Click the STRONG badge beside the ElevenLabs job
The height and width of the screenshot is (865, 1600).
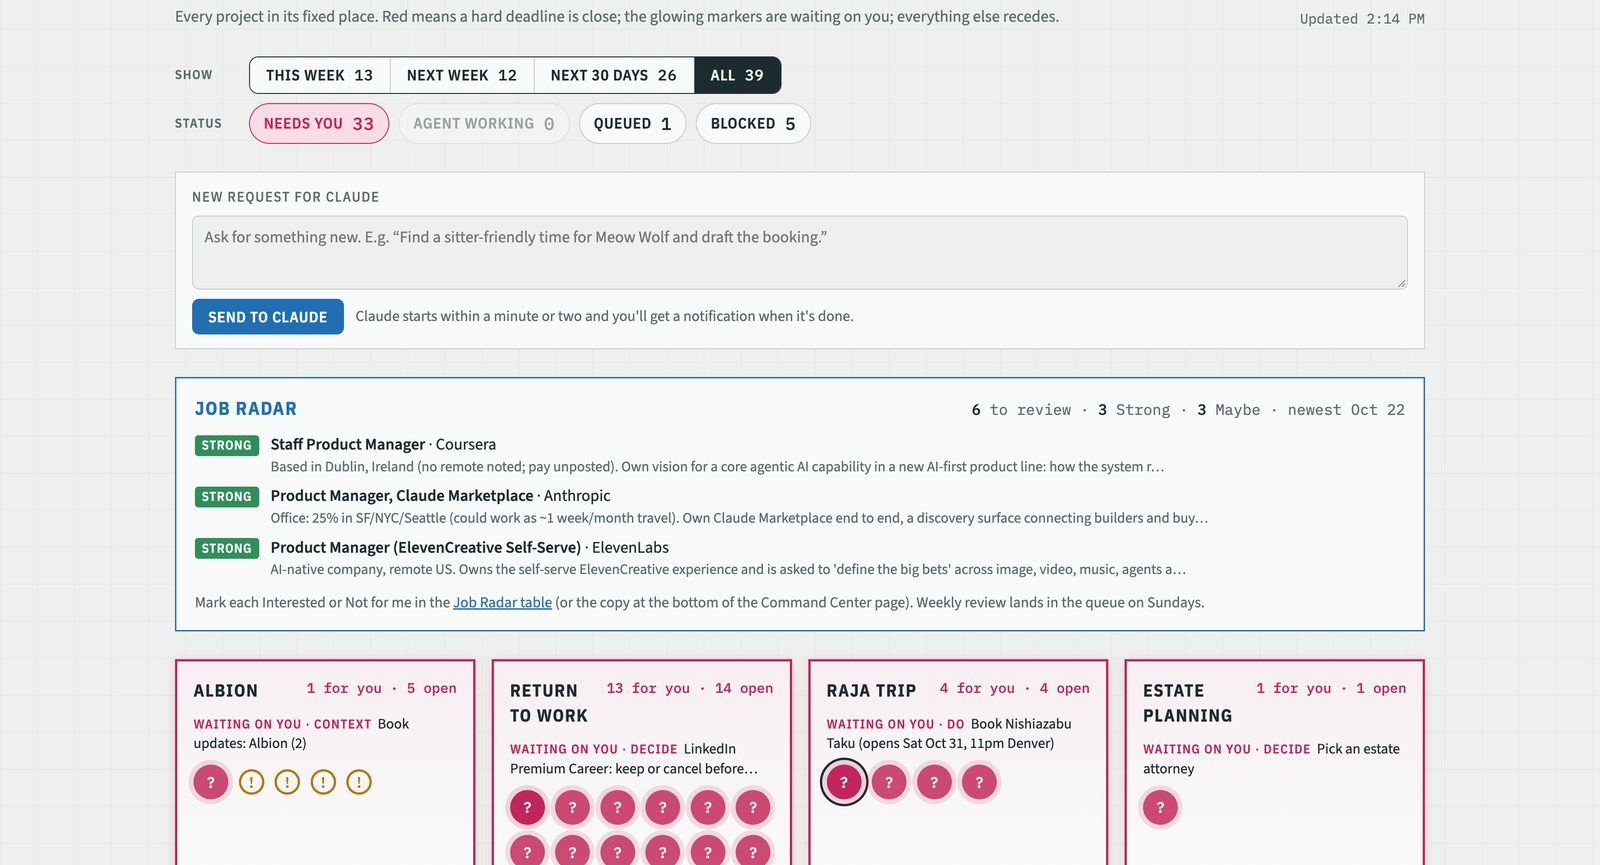(x=227, y=548)
